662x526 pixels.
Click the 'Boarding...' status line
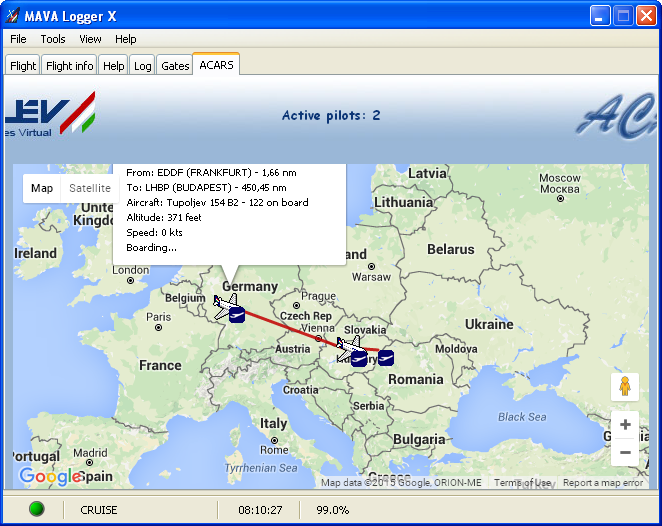point(151,248)
